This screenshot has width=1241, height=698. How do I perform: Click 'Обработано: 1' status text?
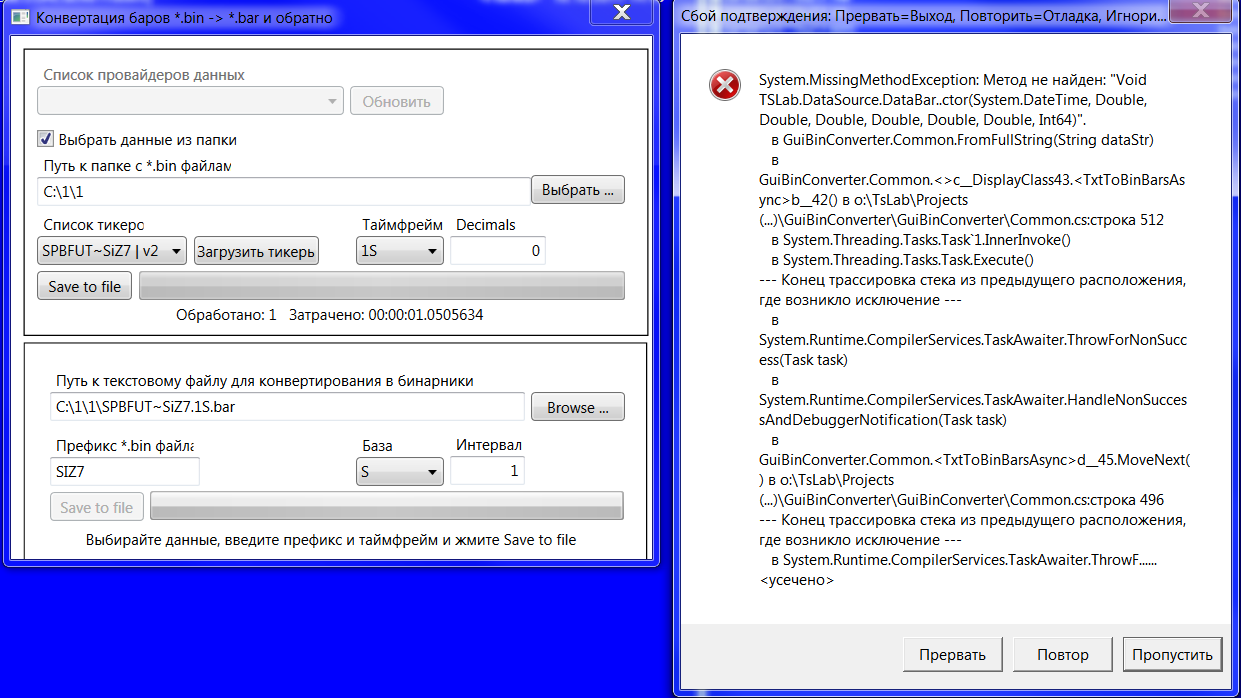226,315
